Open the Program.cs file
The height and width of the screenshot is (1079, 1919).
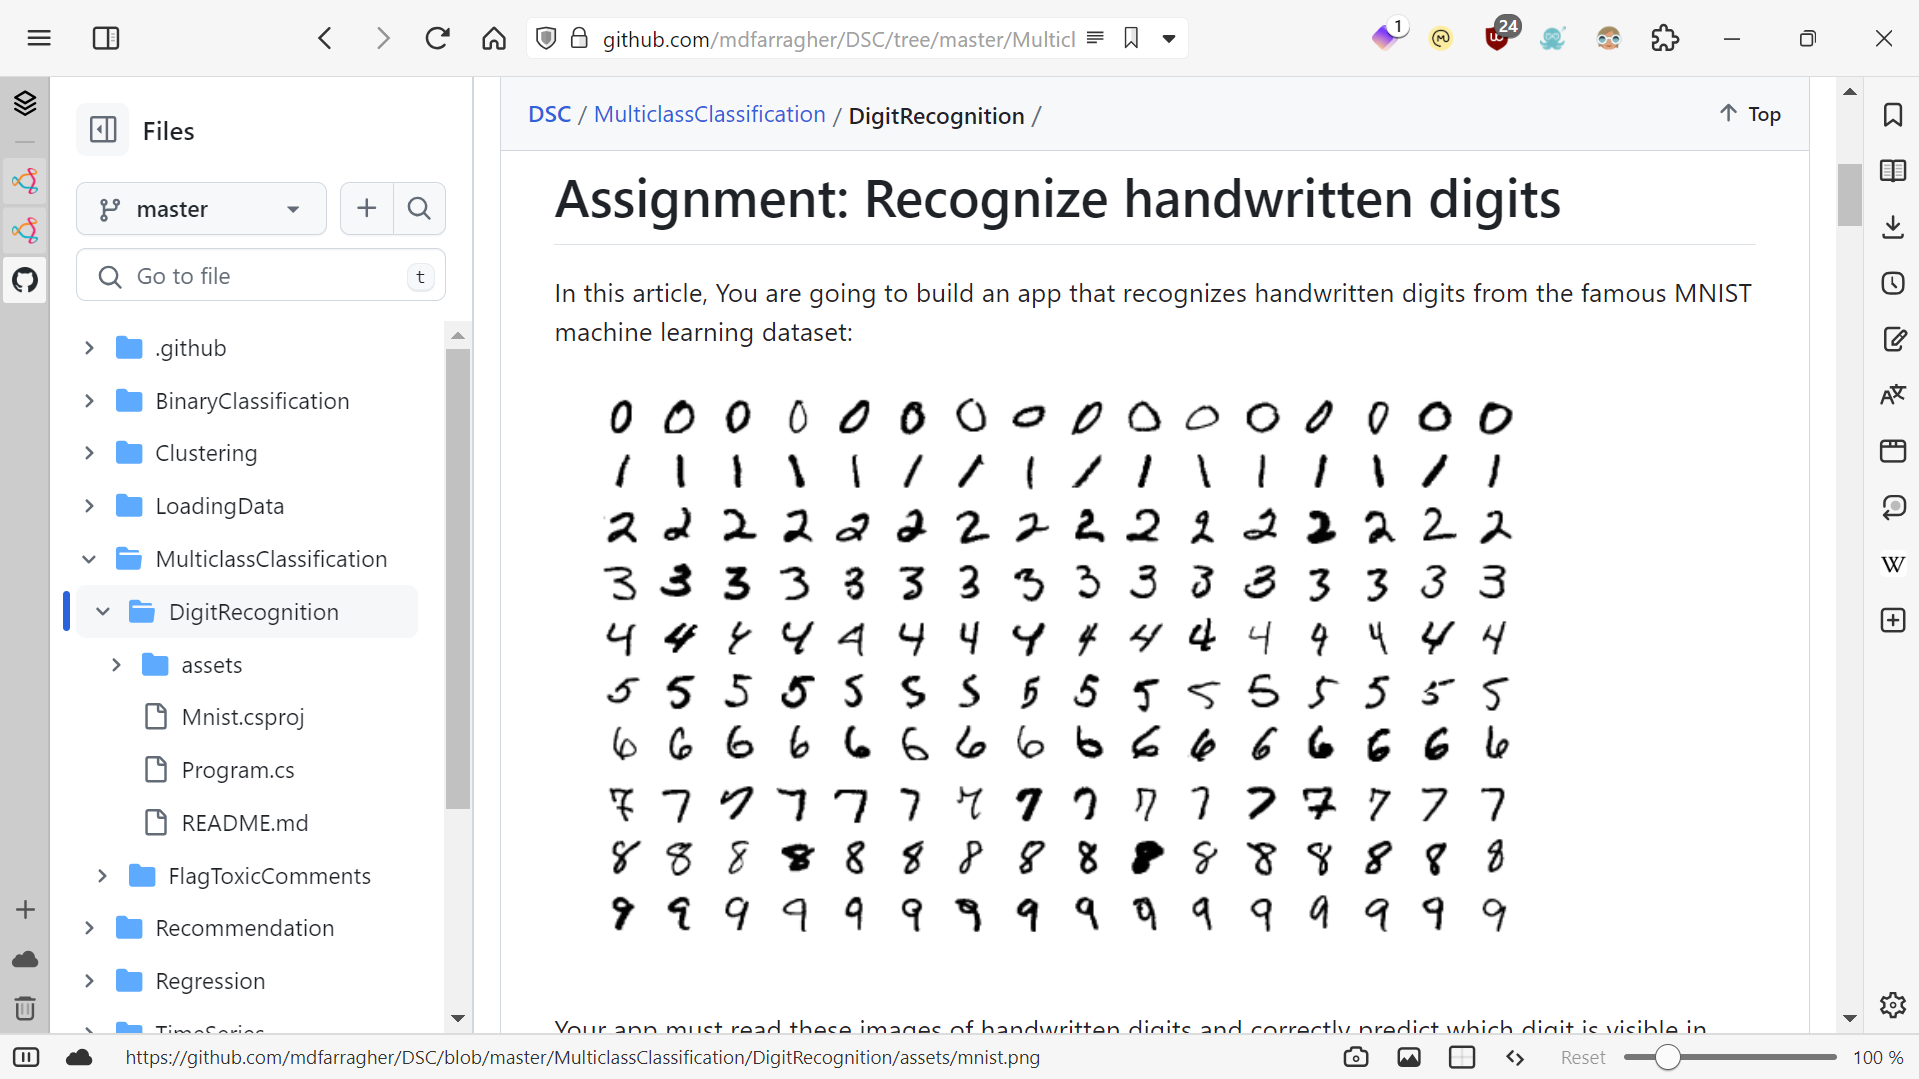click(237, 770)
